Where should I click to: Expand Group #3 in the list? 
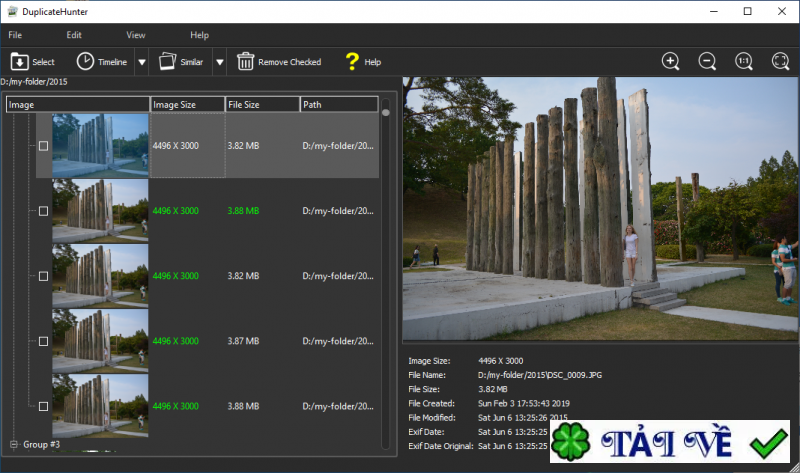pos(14,444)
